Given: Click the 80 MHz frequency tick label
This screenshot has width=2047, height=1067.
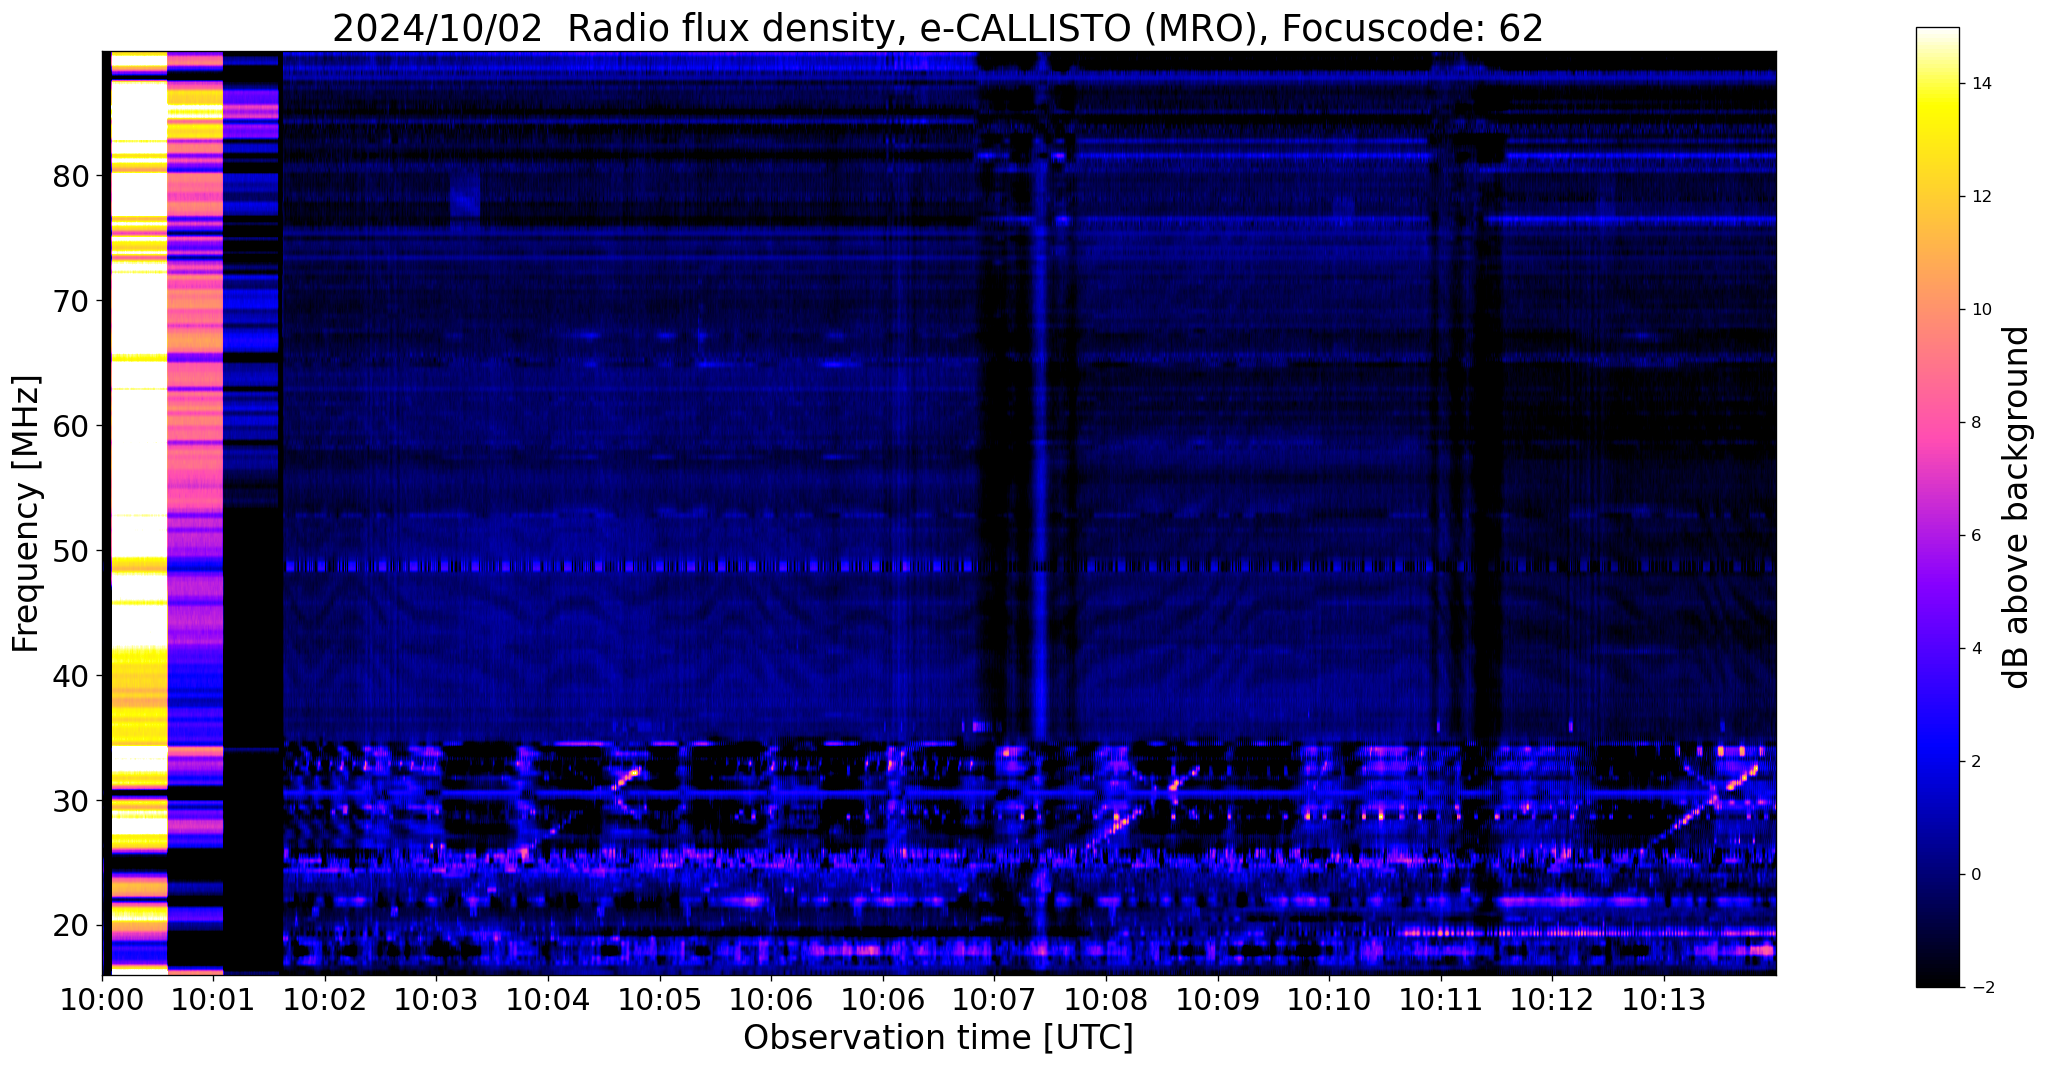Looking at the screenshot, I should pos(71,177).
